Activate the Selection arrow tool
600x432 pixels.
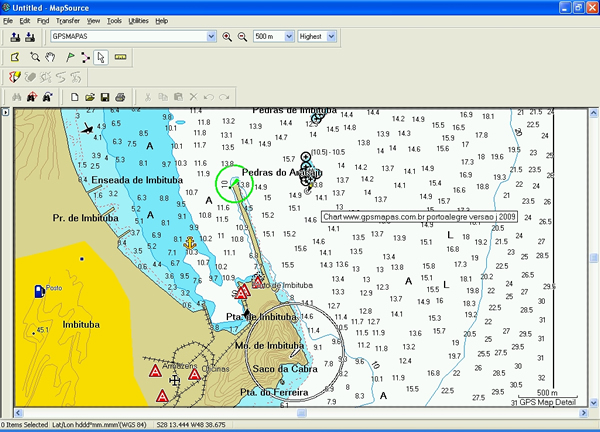coord(101,57)
